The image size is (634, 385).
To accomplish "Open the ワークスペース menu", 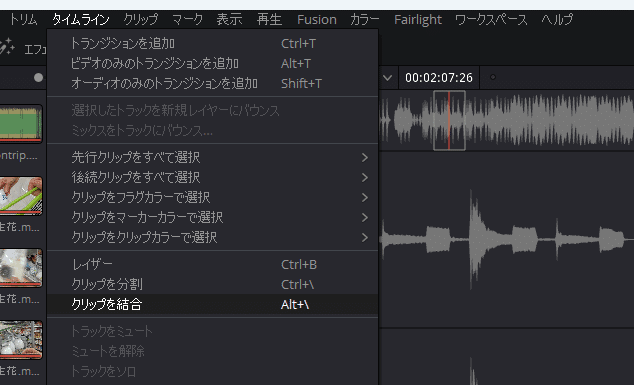I will (x=491, y=19).
